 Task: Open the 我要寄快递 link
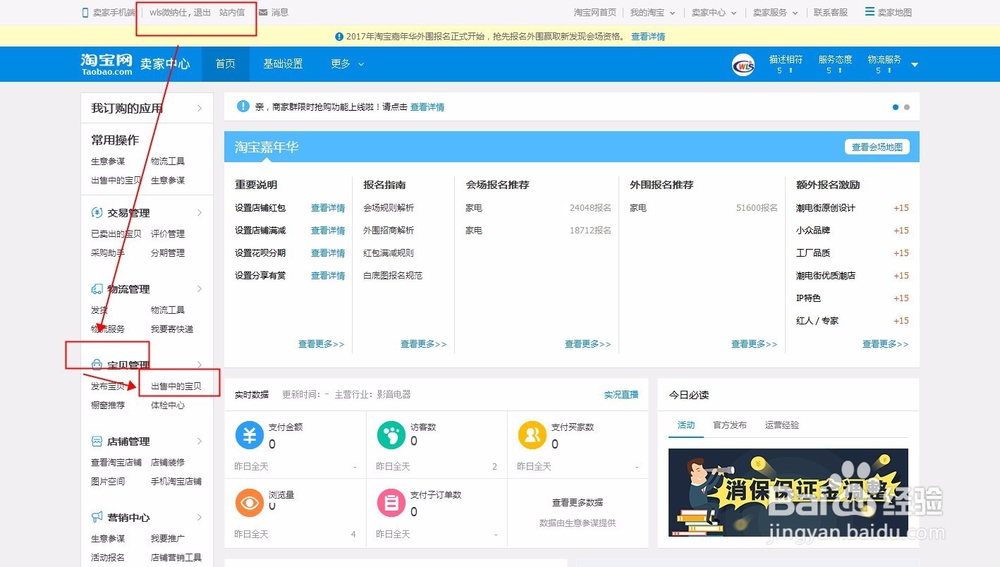[x=172, y=329]
